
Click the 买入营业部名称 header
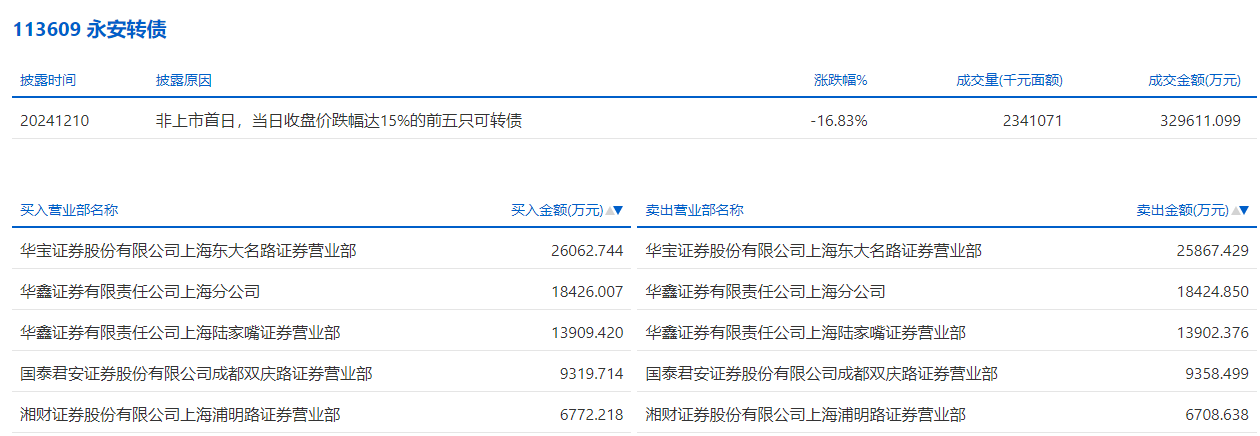pyautogui.click(x=69, y=210)
